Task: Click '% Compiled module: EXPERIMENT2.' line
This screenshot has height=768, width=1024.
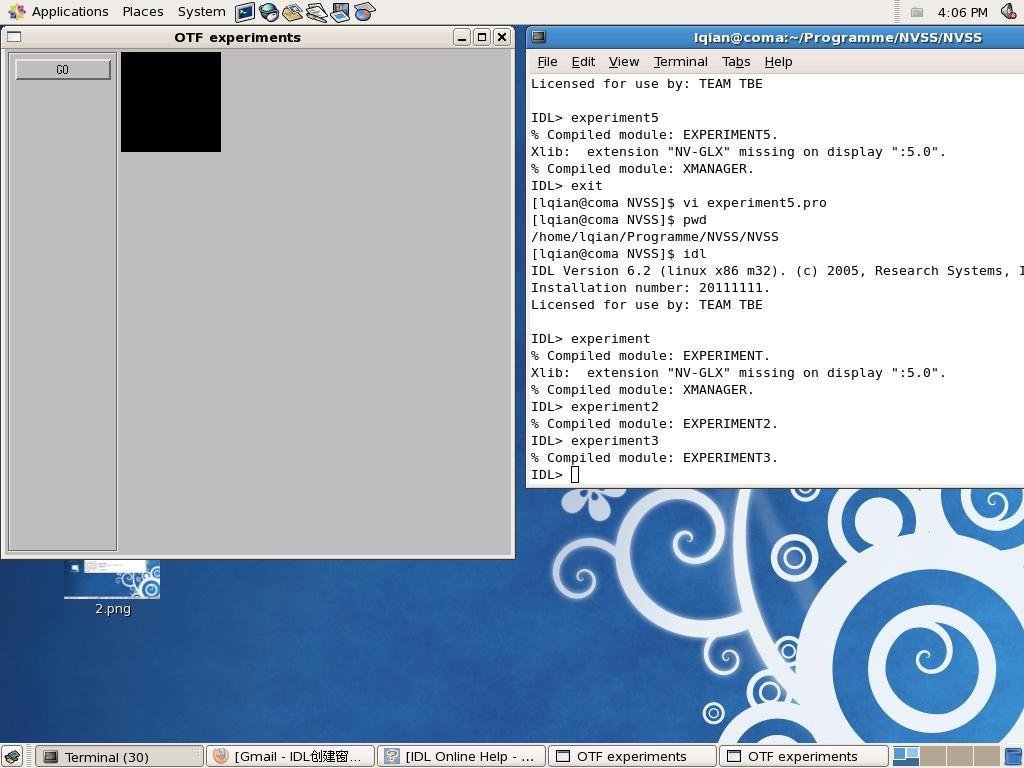Action: coord(654,424)
